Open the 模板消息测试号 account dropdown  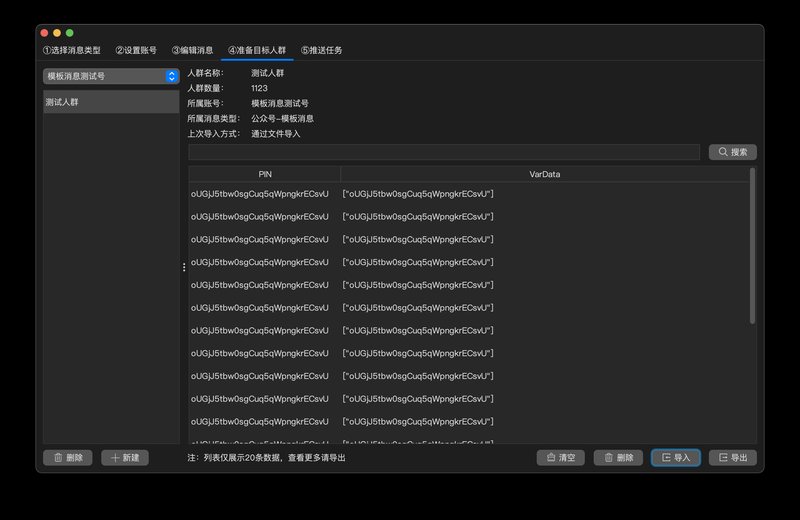point(110,76)
